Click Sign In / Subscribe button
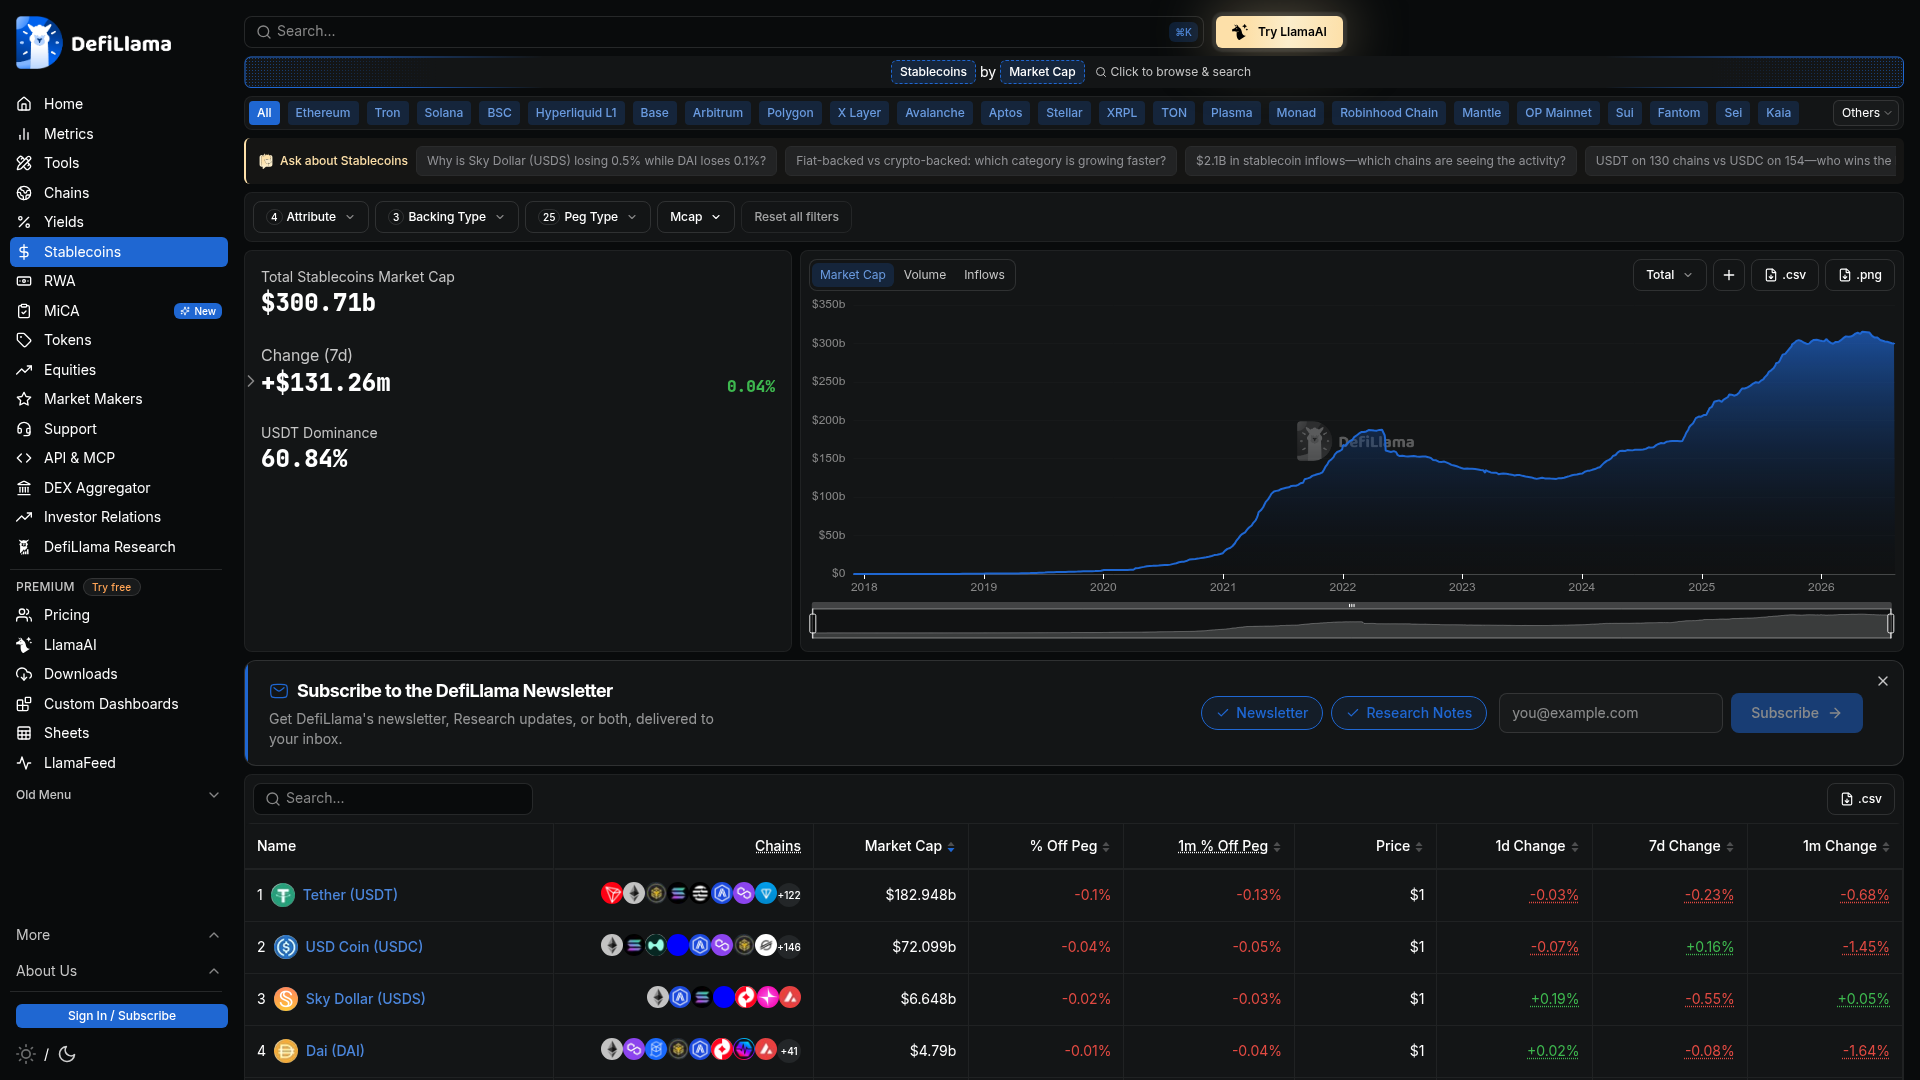Viewport: 1920px width, 1080px height. pyautogui.click(x=122, y=1016)
